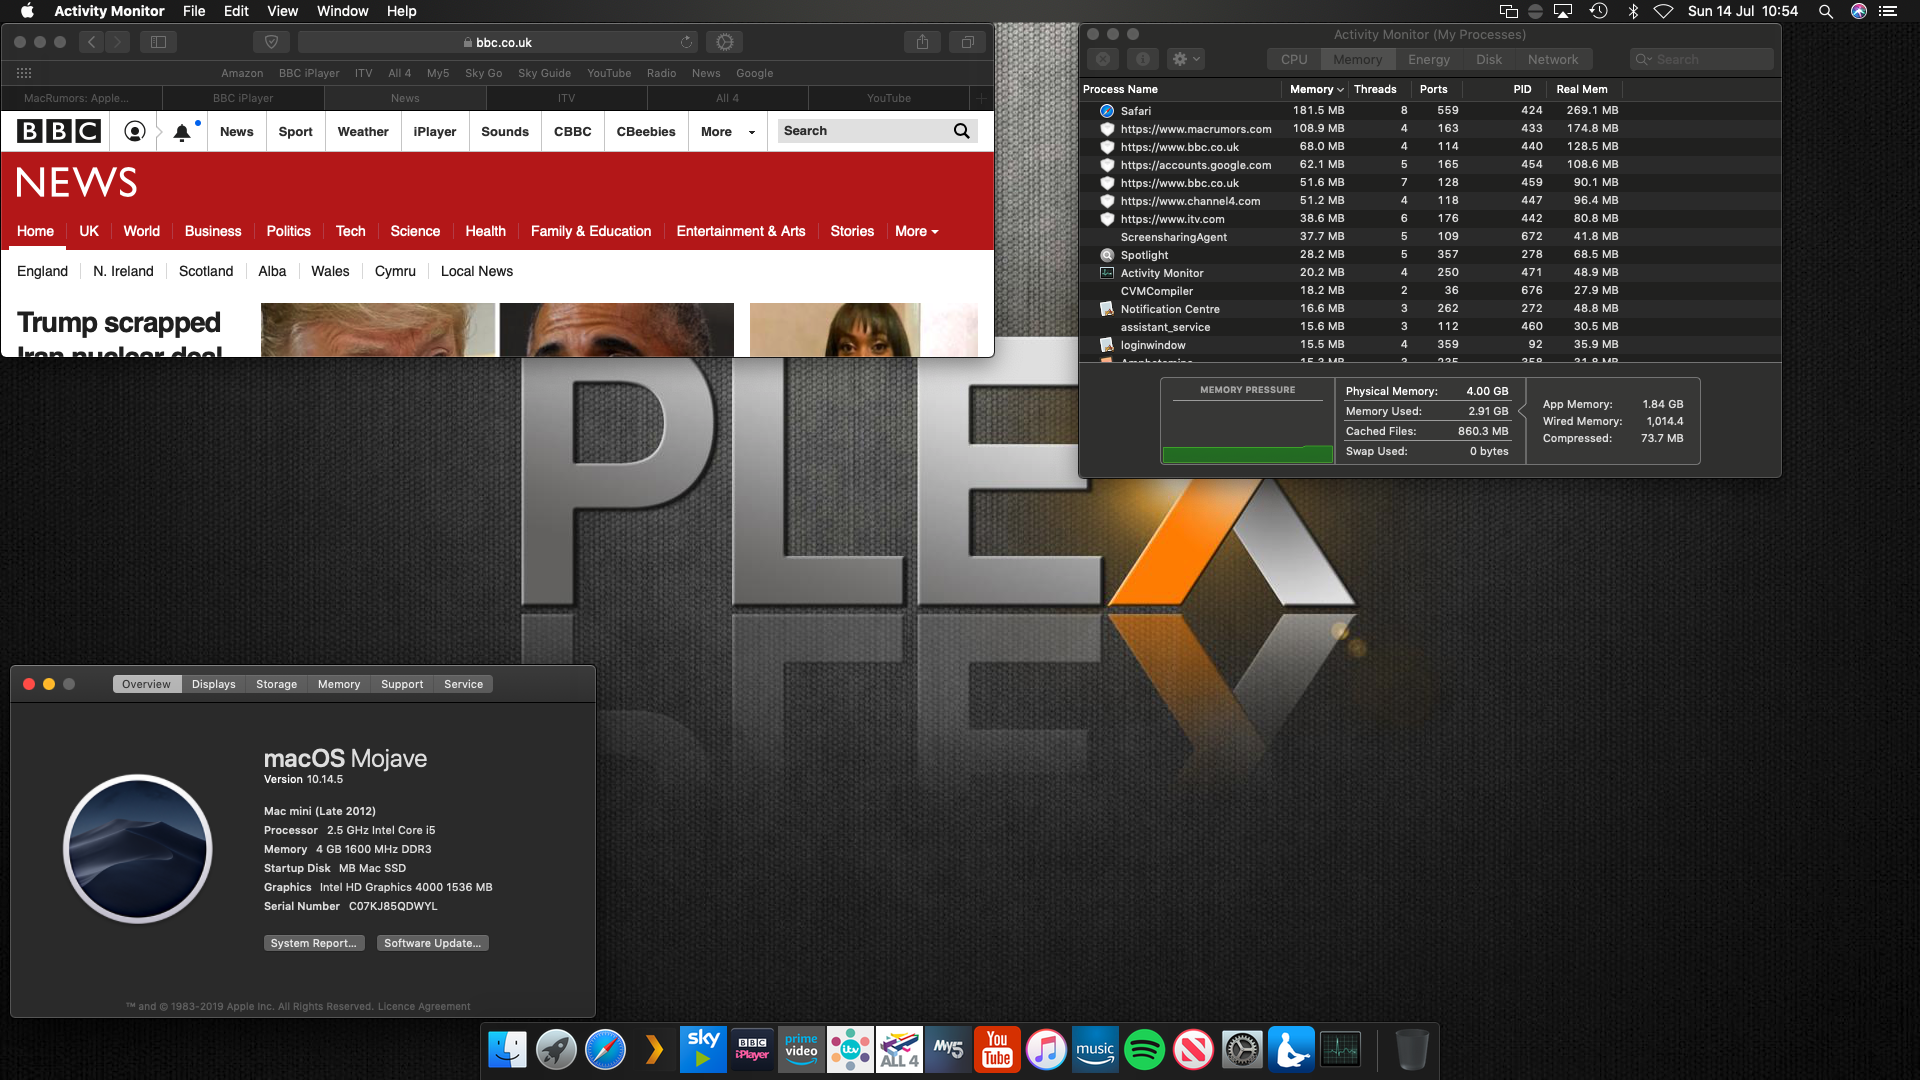Open Notification Centre list icon in menu bar
Image resolution: width=1920 pixels, height=1080 pixels.
pyautogui.click(x=1888, y=11)
